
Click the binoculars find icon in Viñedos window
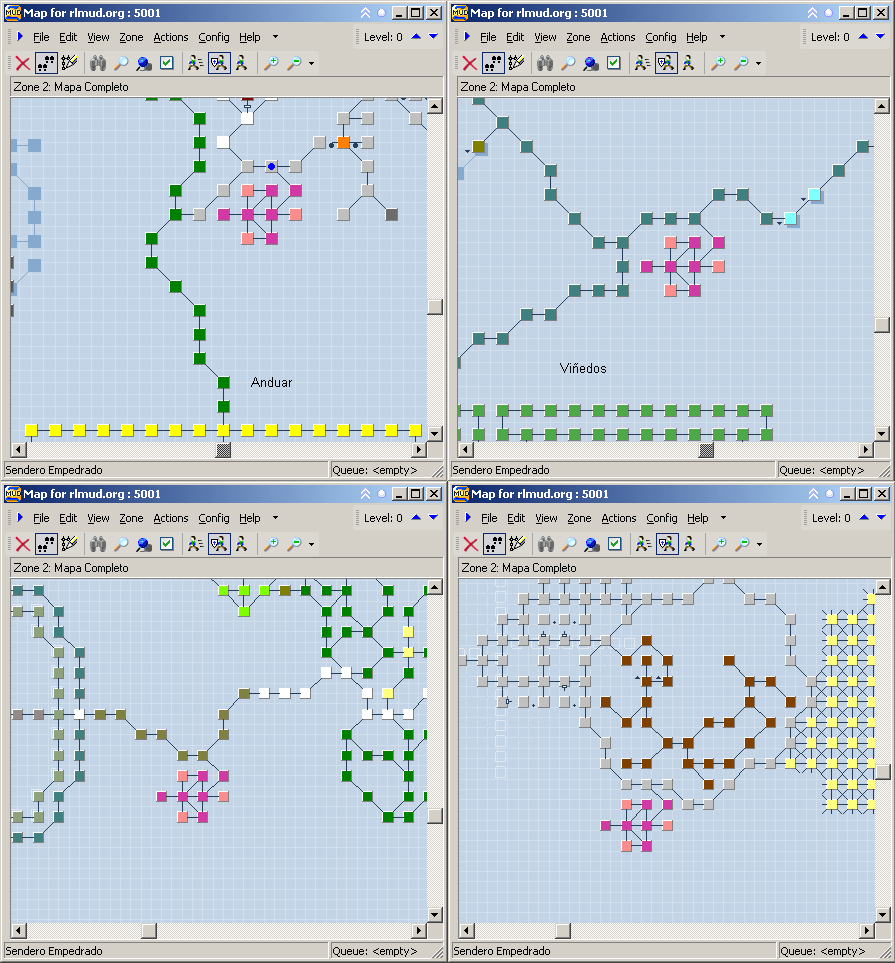point(545,63)
